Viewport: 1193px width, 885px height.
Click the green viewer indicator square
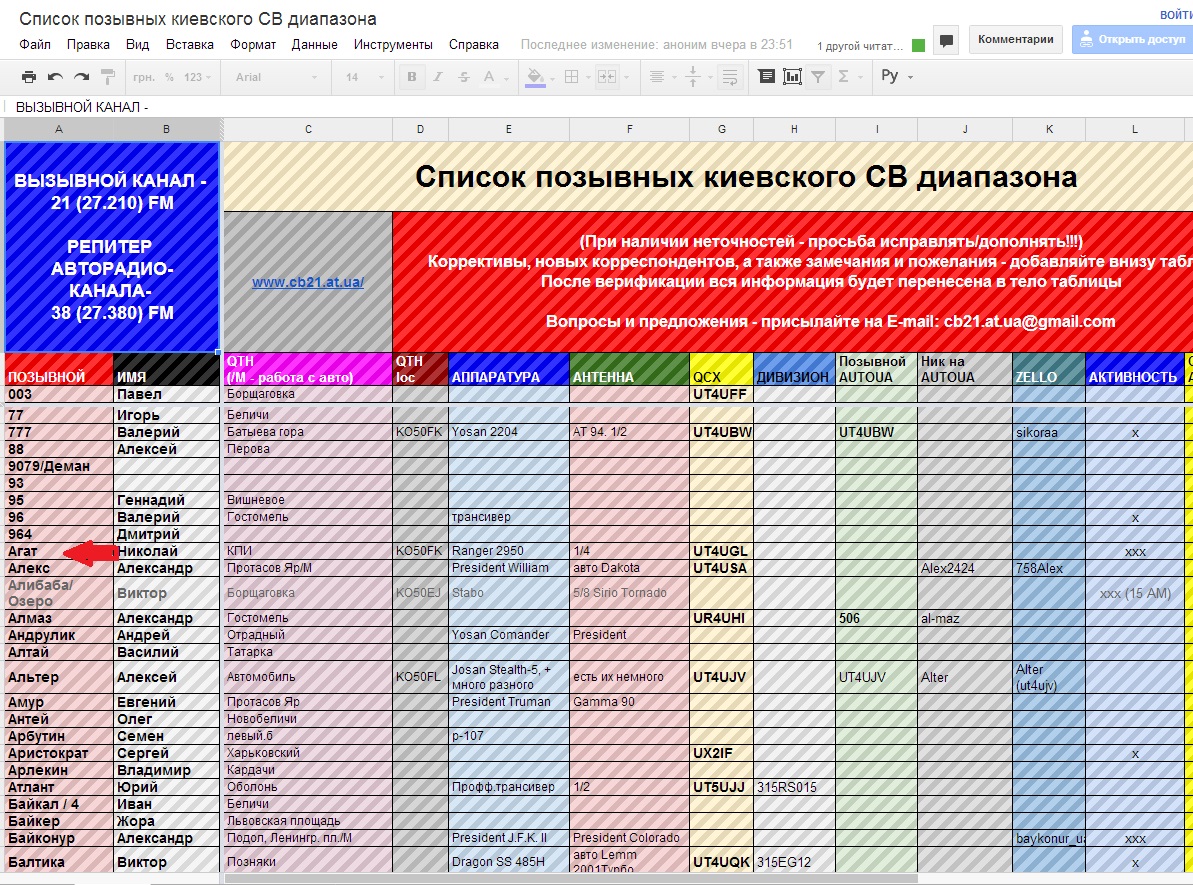[918, 45]
